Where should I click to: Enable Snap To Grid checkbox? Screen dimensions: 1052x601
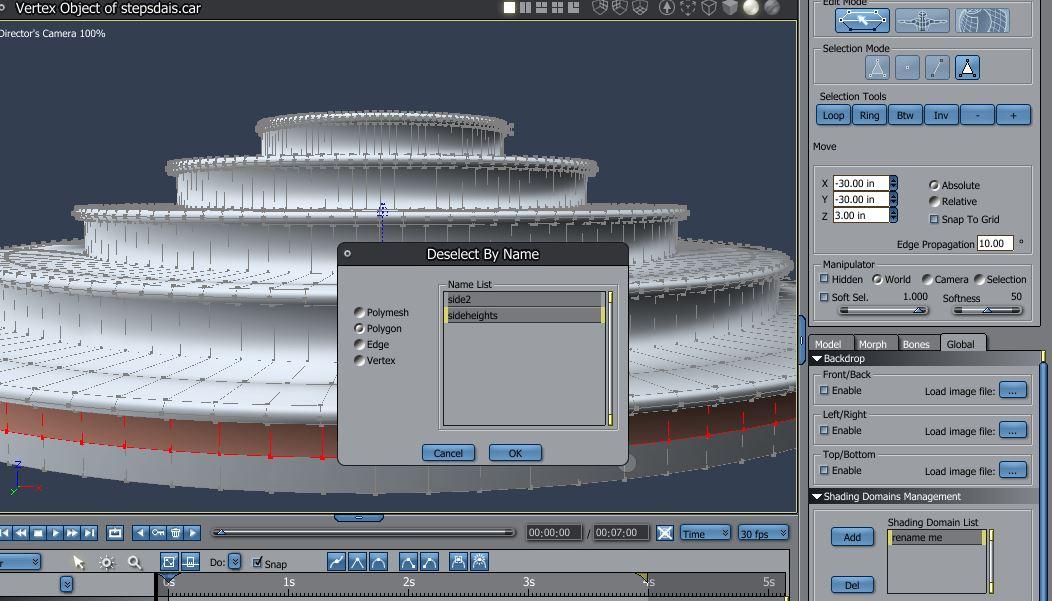[x=934, y=219]
